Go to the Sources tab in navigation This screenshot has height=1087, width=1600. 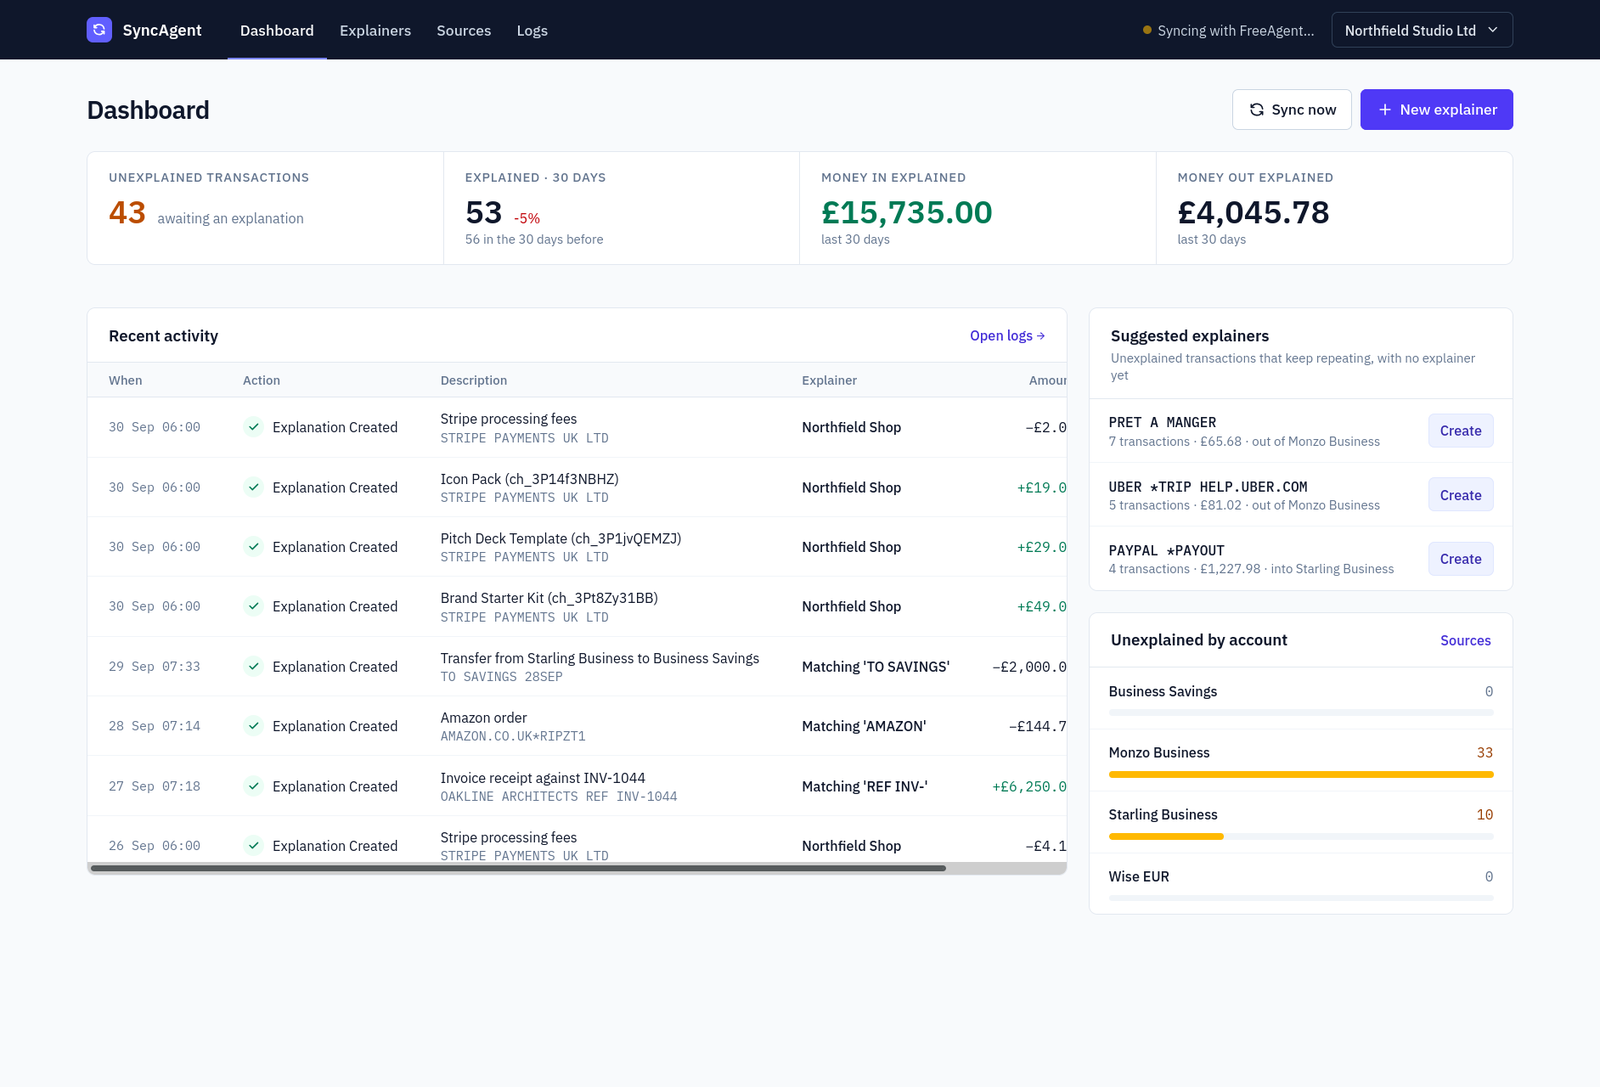point(464,30)
